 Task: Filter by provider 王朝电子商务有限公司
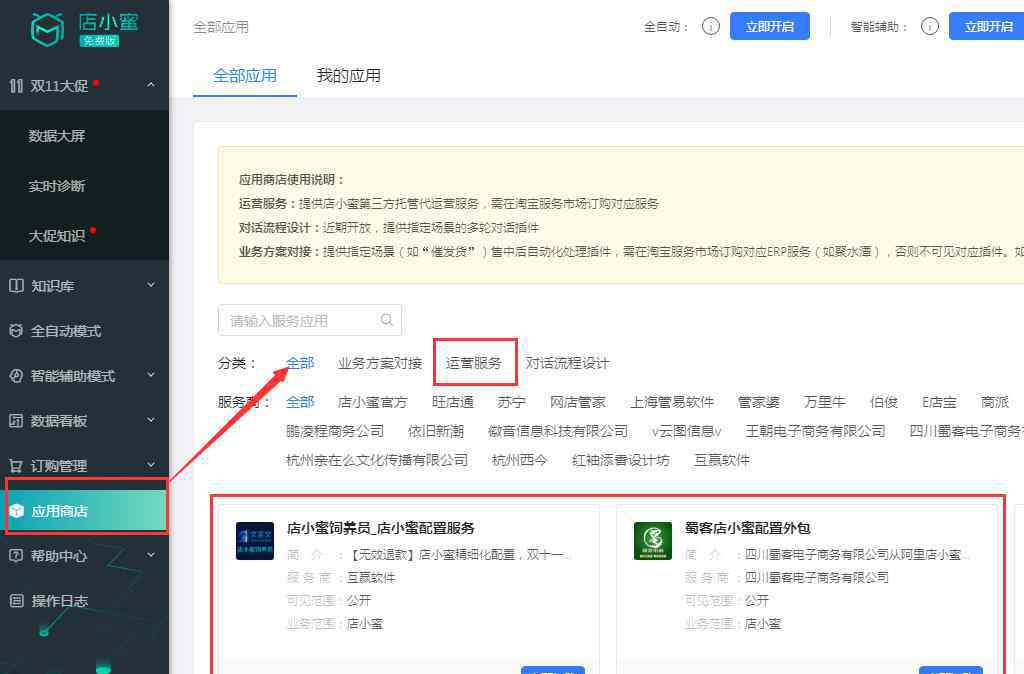pyautogui.click(x=816, y=431)
